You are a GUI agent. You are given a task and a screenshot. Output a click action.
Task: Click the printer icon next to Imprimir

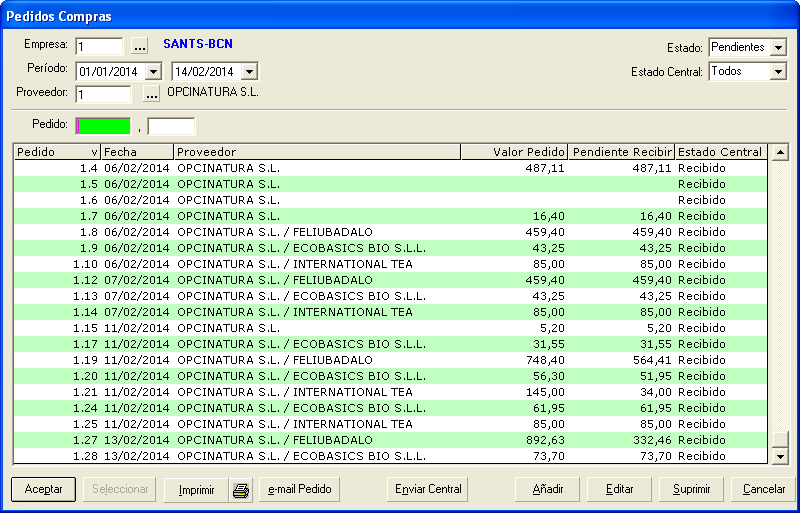241,490
